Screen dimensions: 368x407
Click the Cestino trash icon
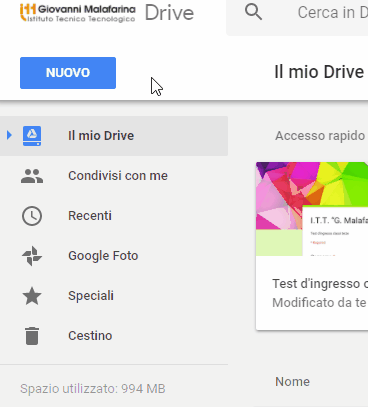click(x=32, y=336)
